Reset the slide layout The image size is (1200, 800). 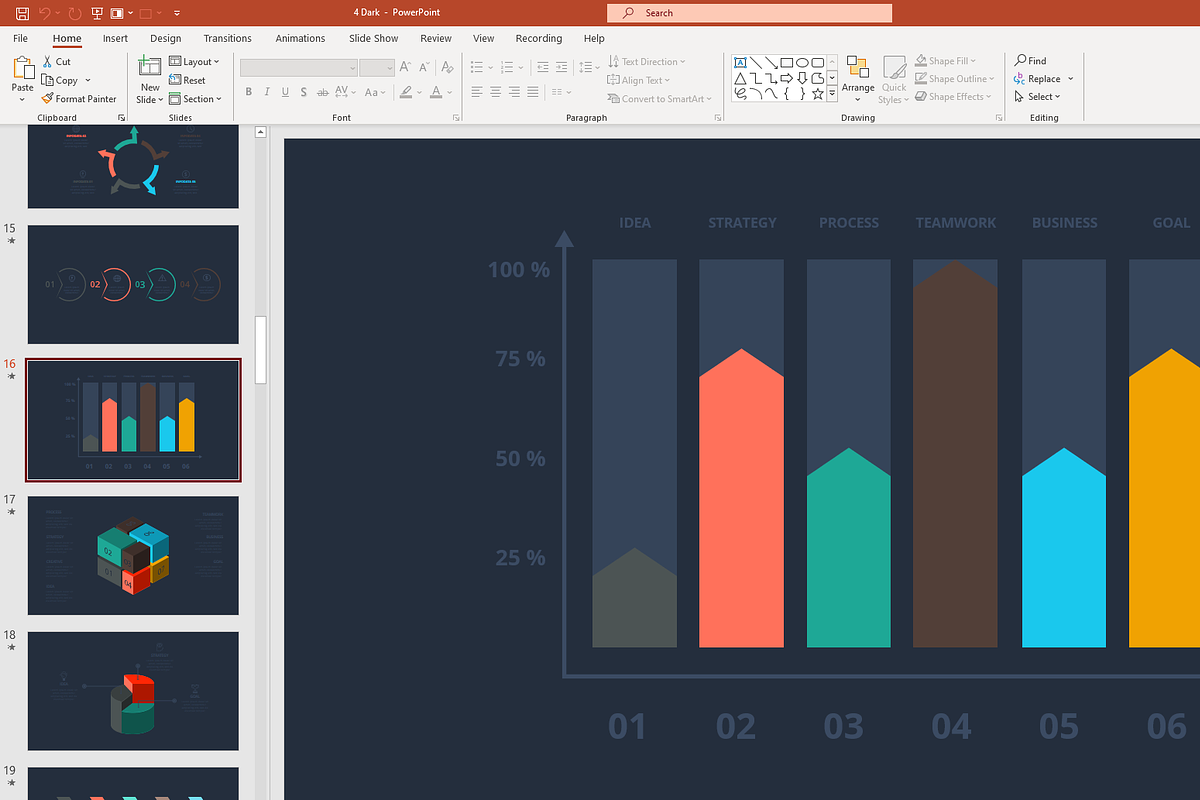click(x=187, y=80)
